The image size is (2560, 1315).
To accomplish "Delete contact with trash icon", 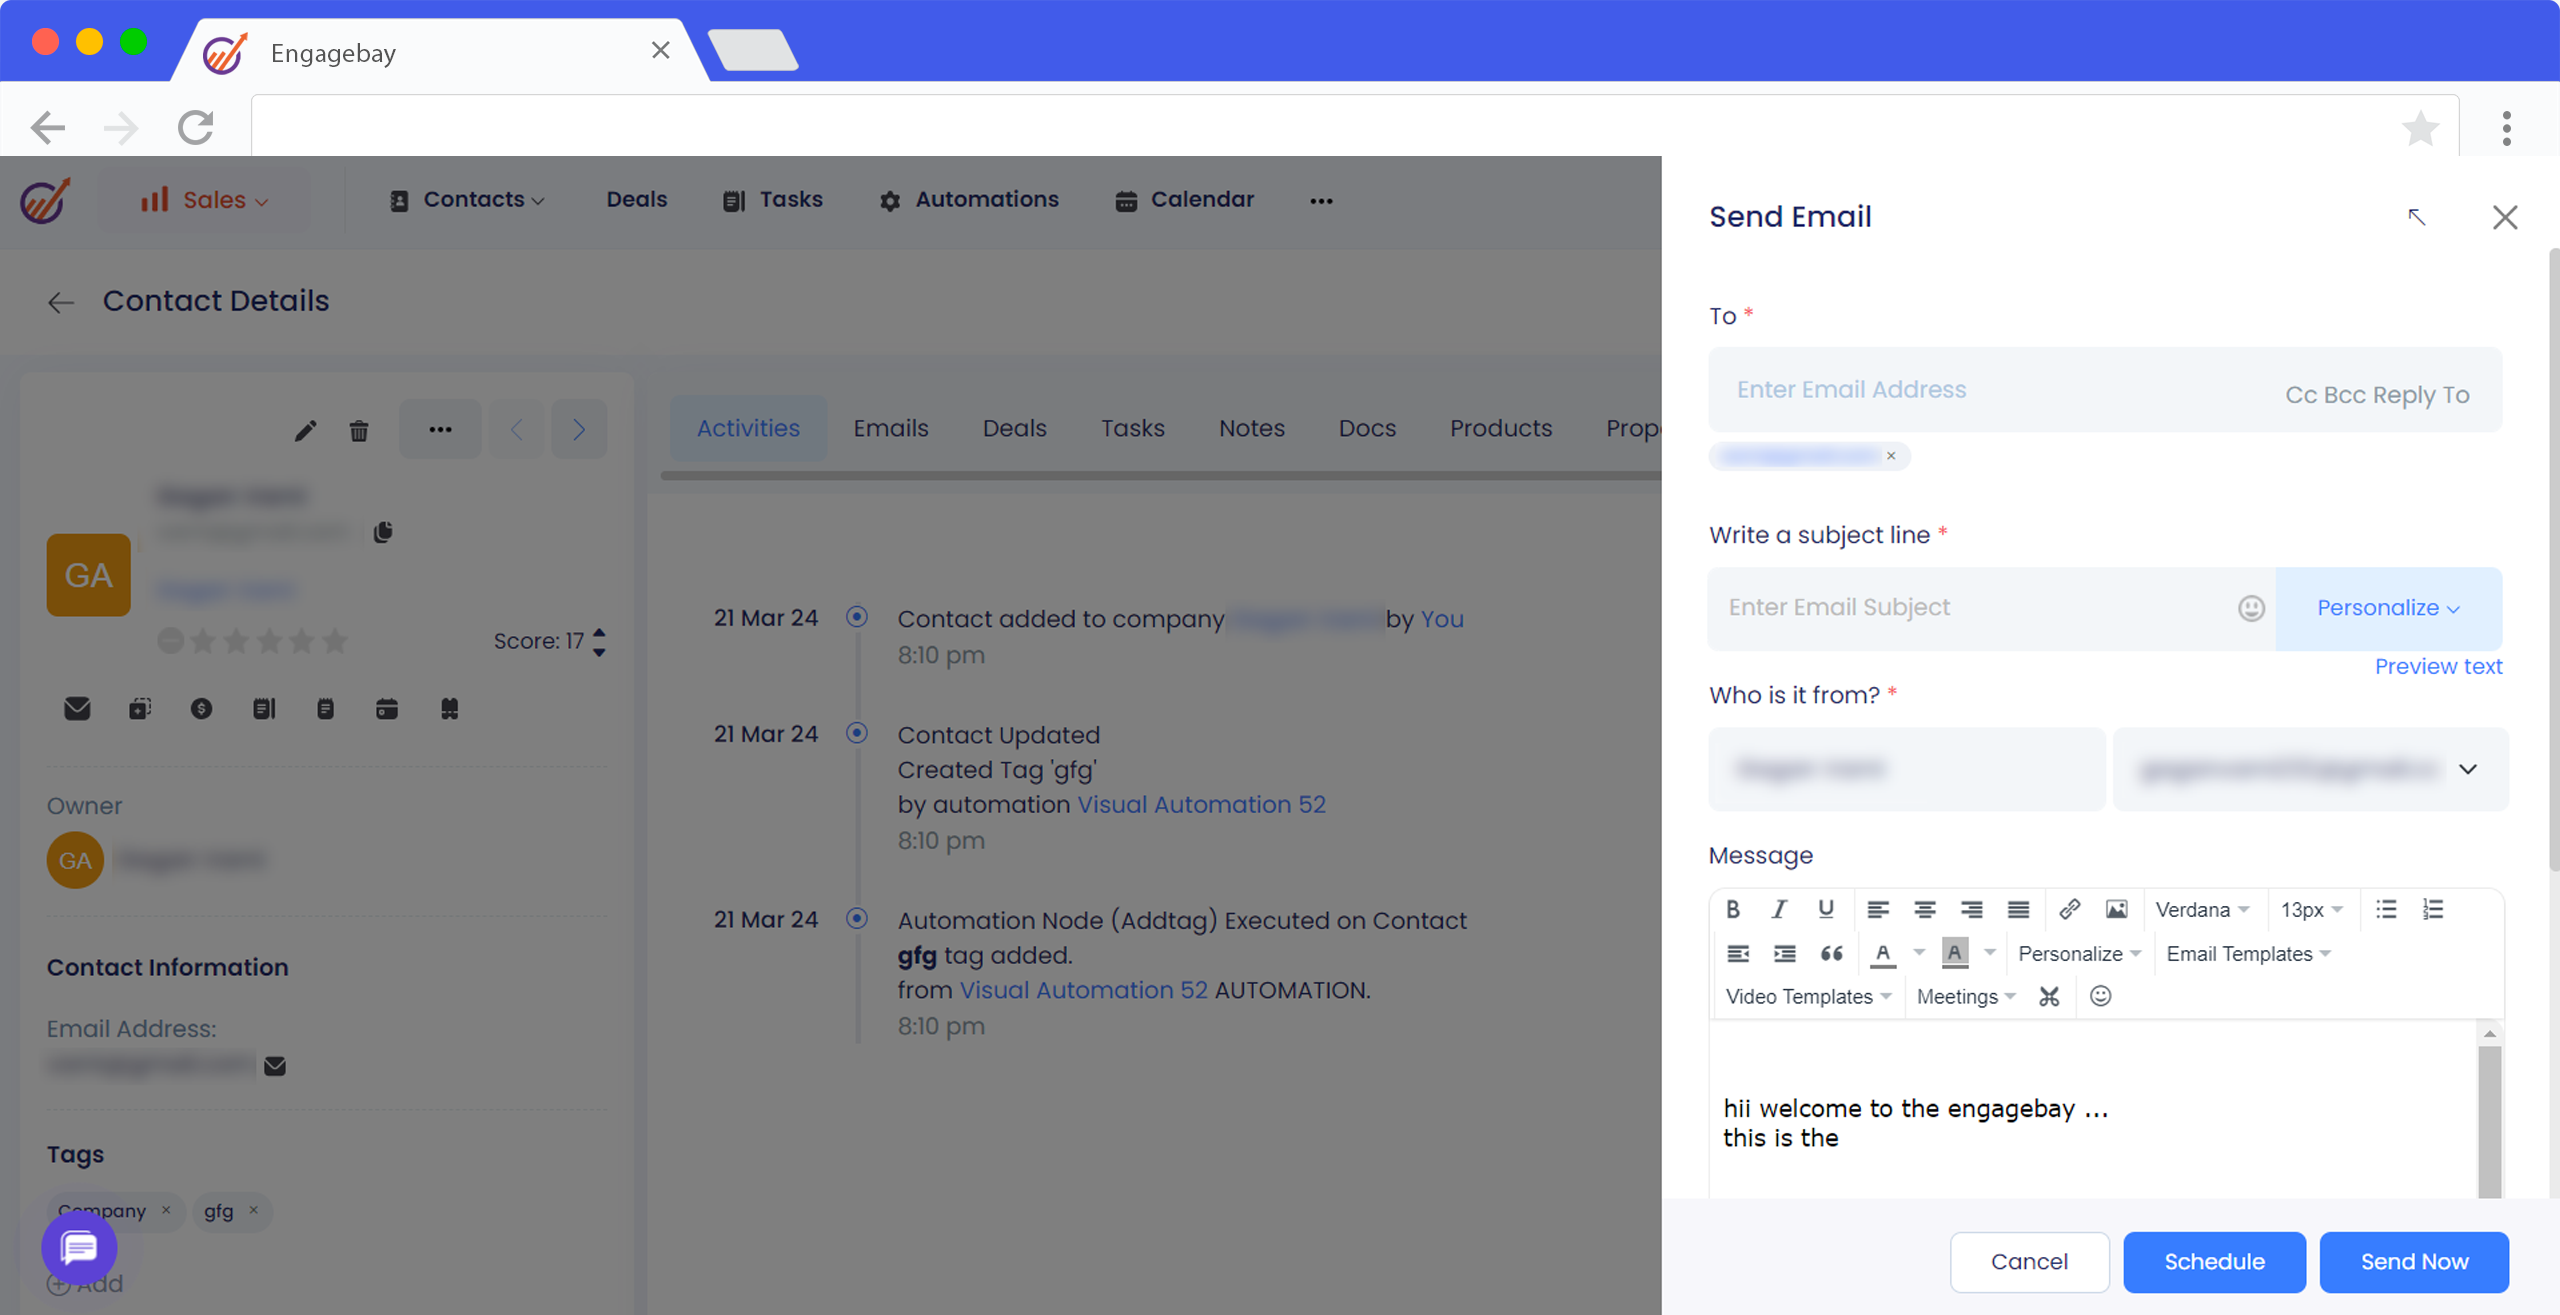I will click(359, 430).
